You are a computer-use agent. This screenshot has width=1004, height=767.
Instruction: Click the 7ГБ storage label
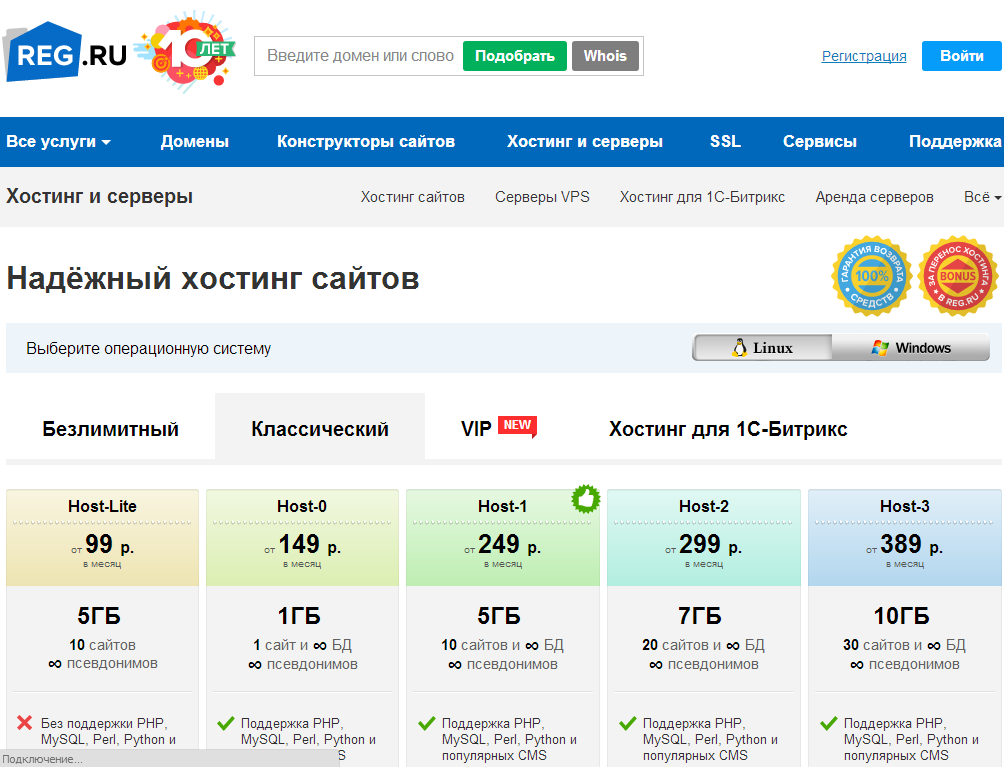point(700,616)
